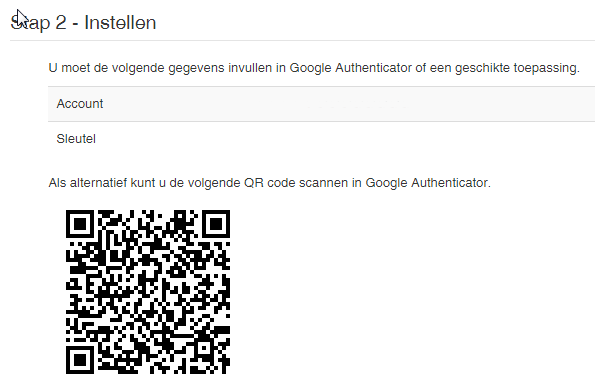This screenshot has width=595, height=390.
Task: Click the word "toepassing" ending the first sentence
Action: (546, 68)
